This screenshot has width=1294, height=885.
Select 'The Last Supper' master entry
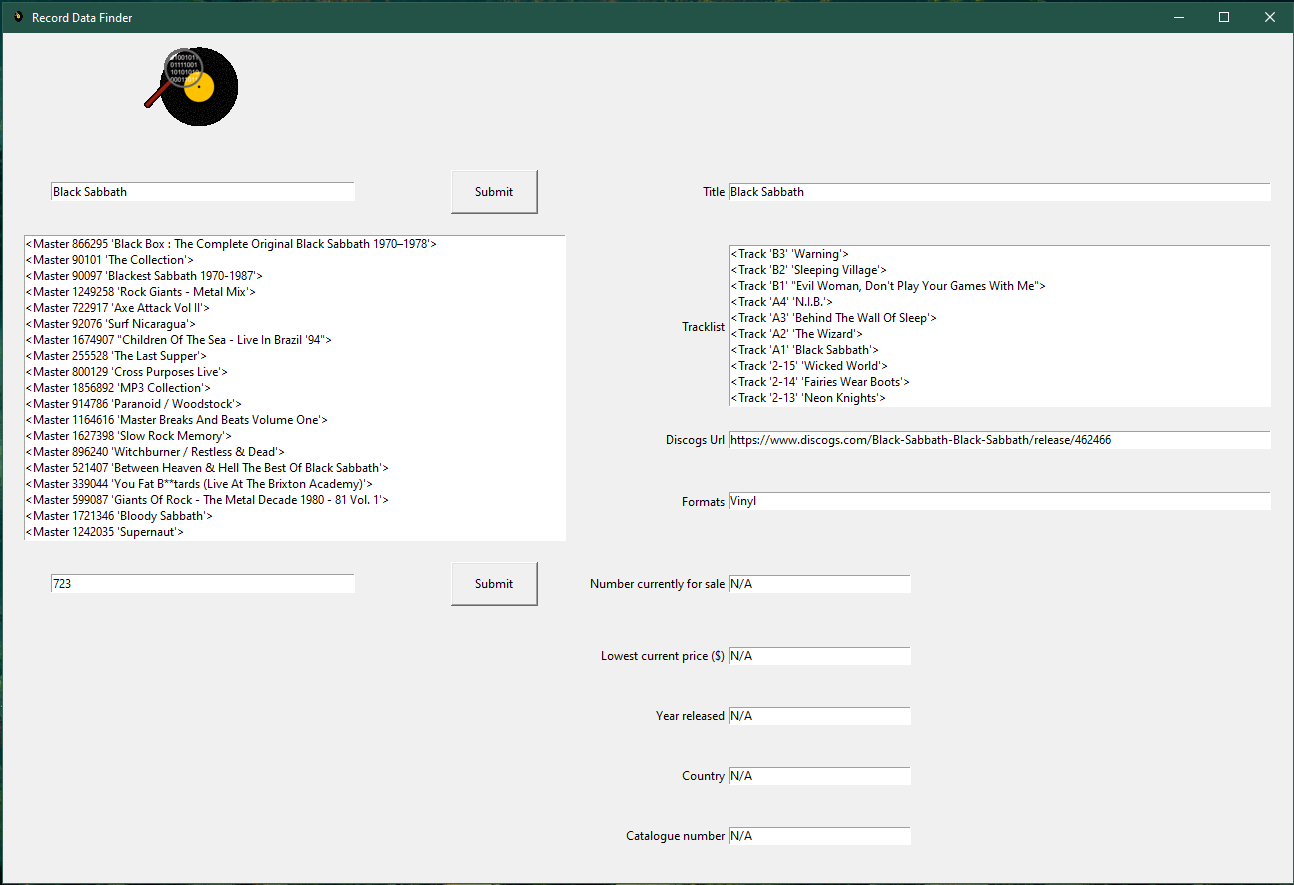click(114, 355)
